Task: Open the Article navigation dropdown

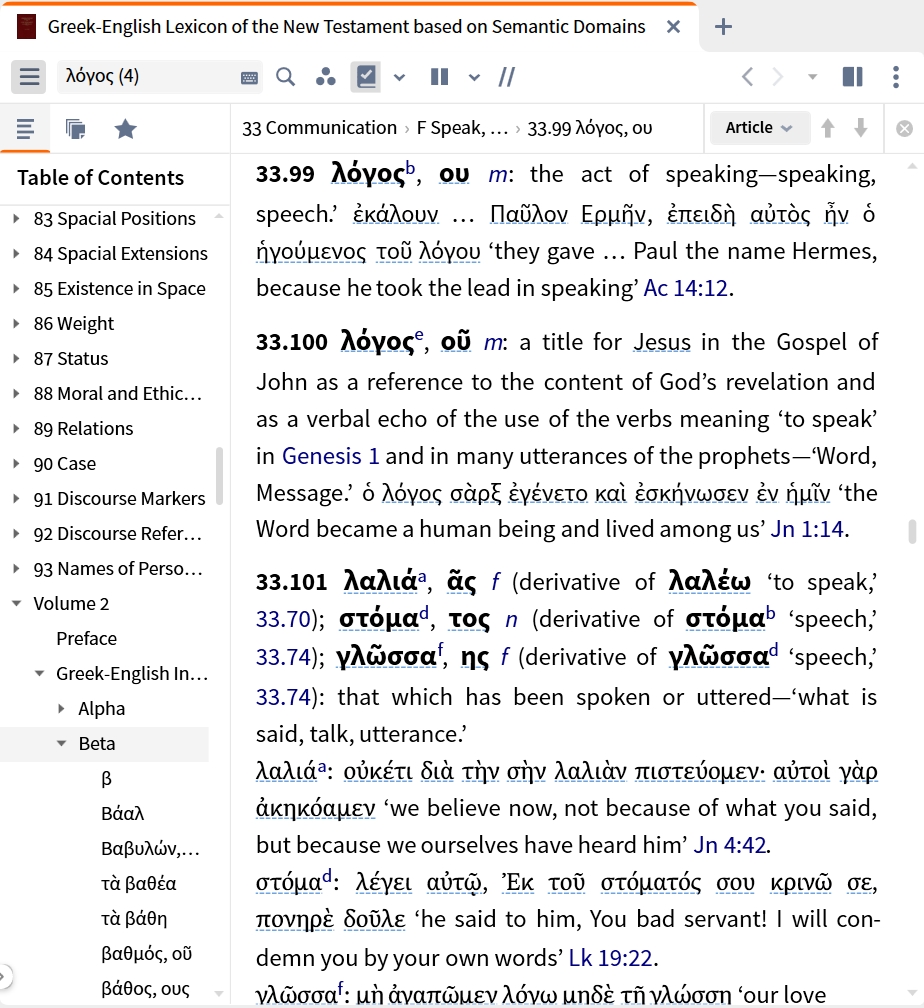Action: click(759, 127)
